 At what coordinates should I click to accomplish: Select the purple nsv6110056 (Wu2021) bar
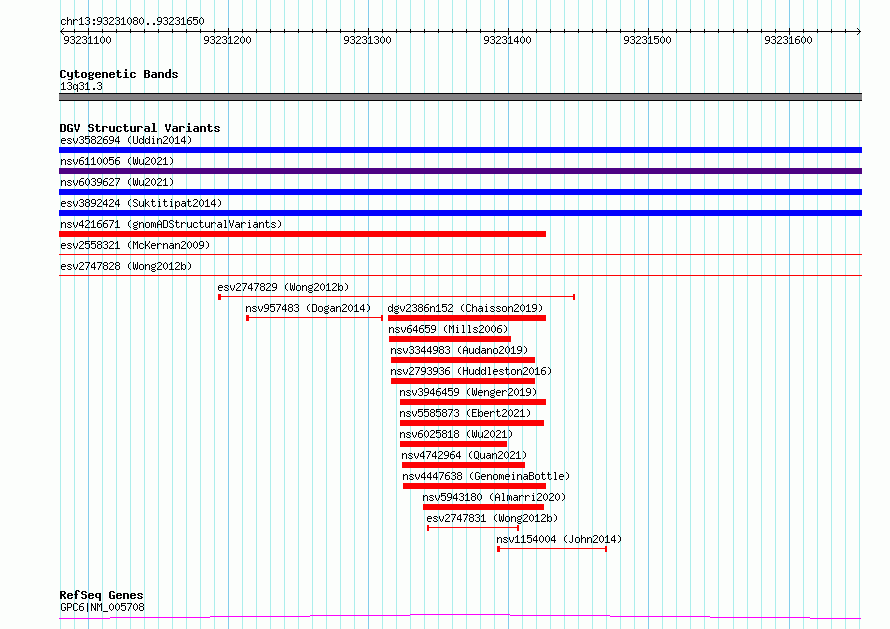460,171
